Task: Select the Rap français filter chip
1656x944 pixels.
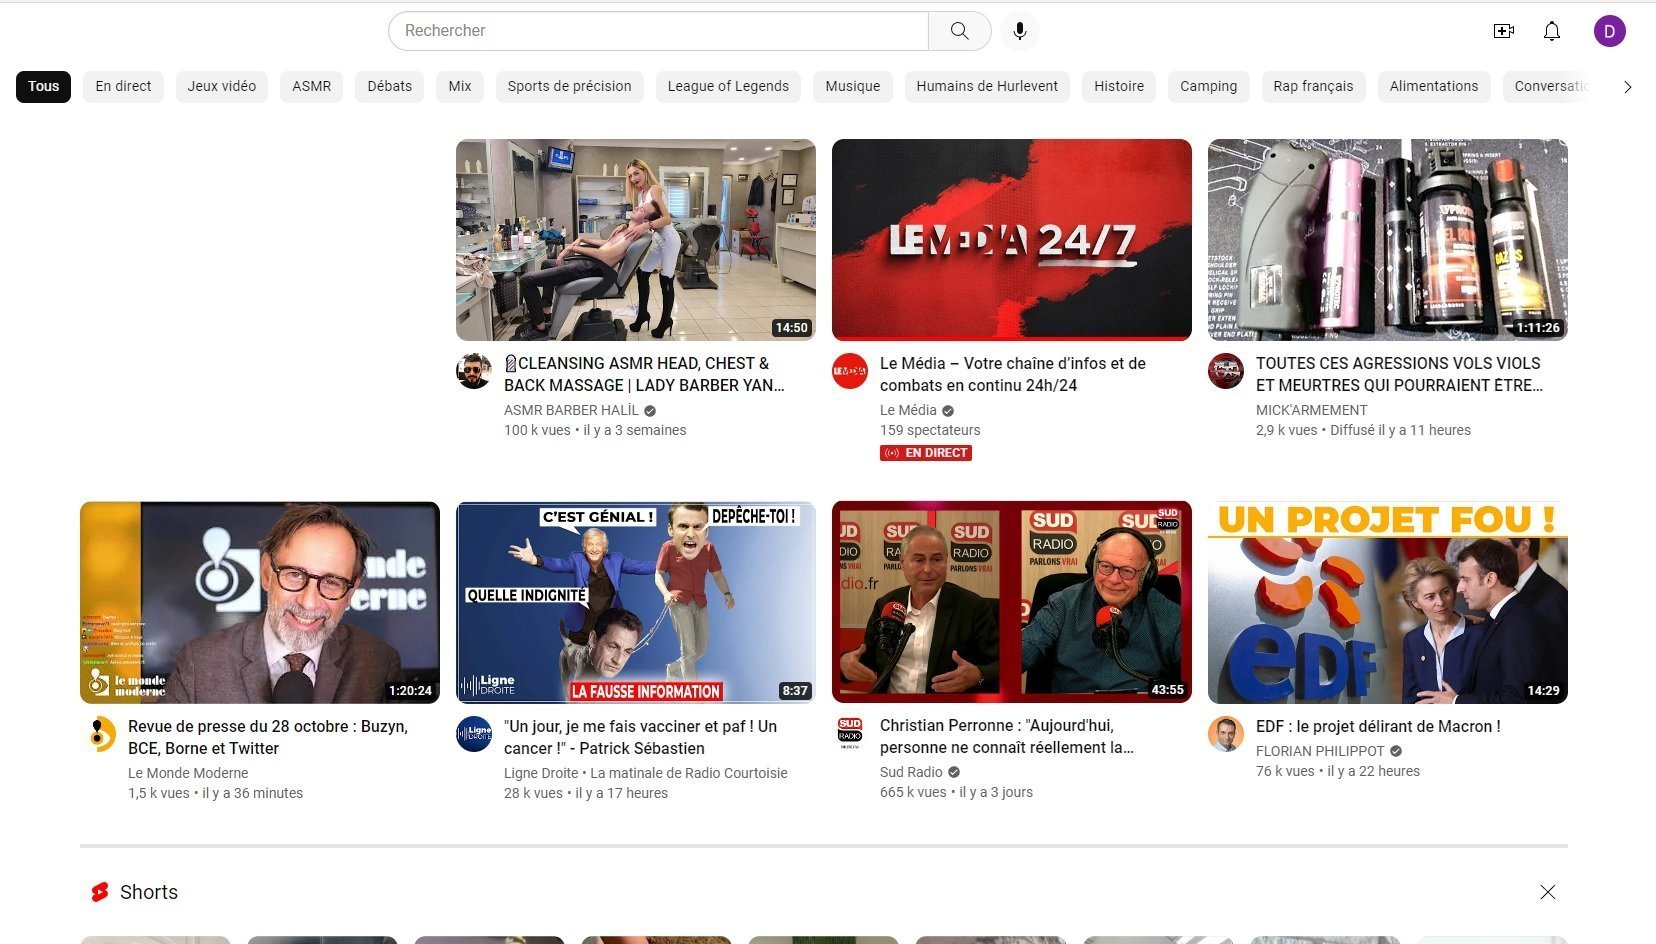Action: click(x=1313, y=86)
